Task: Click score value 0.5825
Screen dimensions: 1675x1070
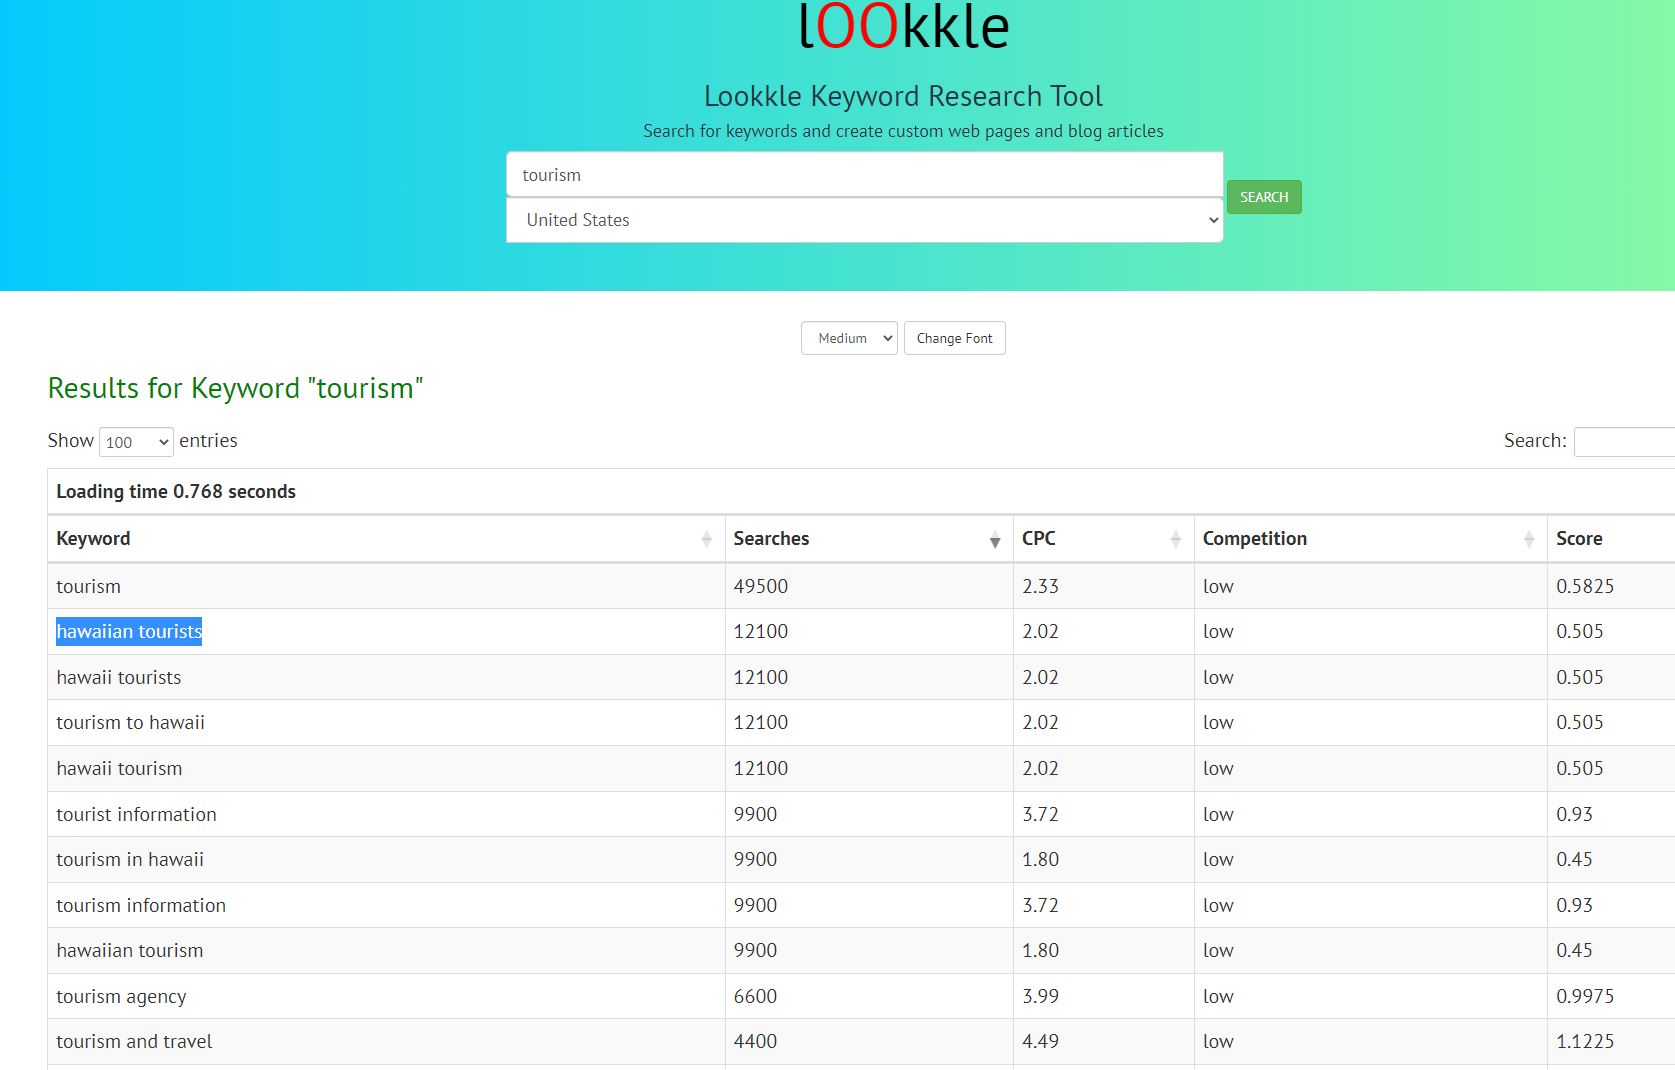Action: pyautogui.click(x=1585, y=586)
